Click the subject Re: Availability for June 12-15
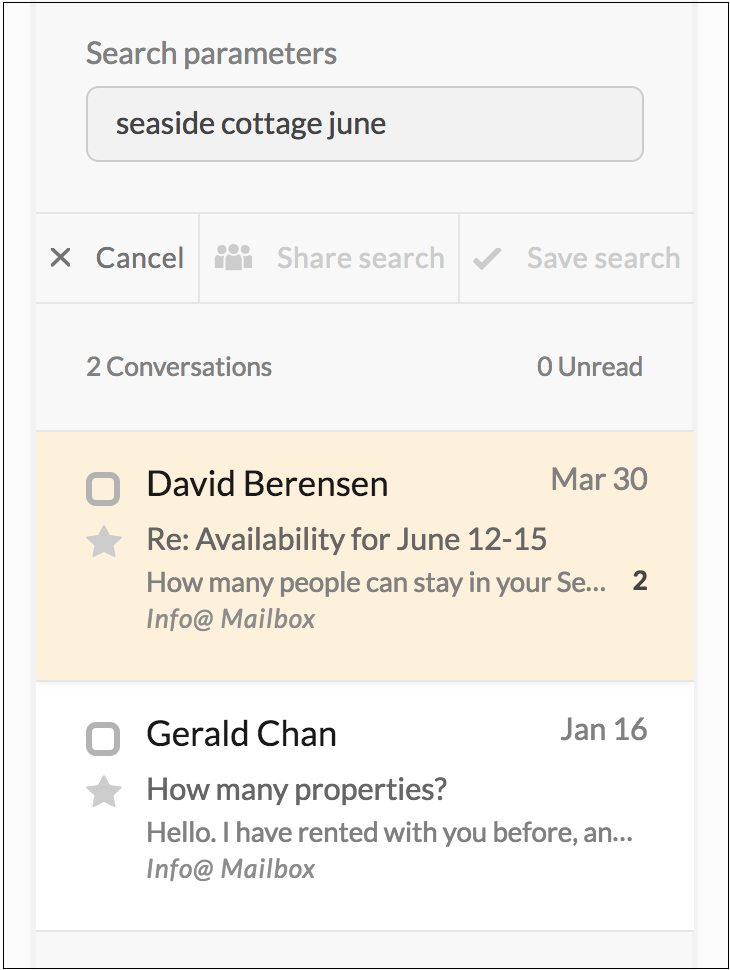The image size is (730, 970). [x=346, y=539]
